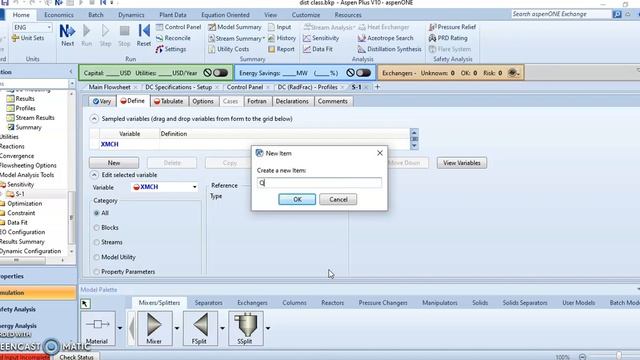The image size is (640, 360).
Task: Open run Settings in ribbon
Action: pyautogui.click(x=171, y=49)
